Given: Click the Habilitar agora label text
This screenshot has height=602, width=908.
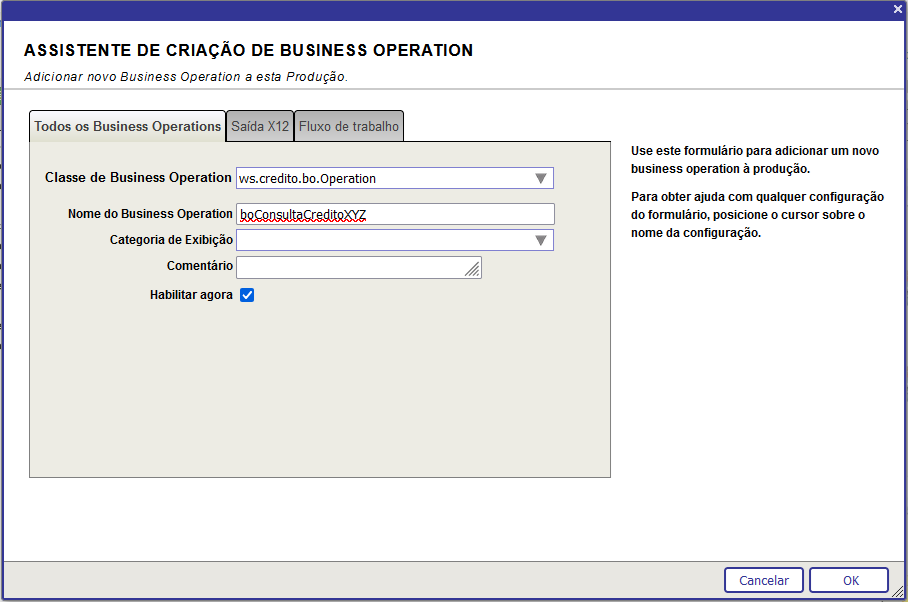Looking at the screenshot, I should tap(191, 295).
